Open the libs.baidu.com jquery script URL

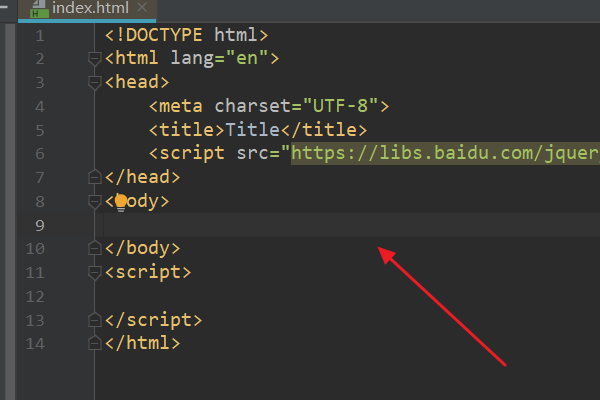pyautogui.click(x=445, y=153)
